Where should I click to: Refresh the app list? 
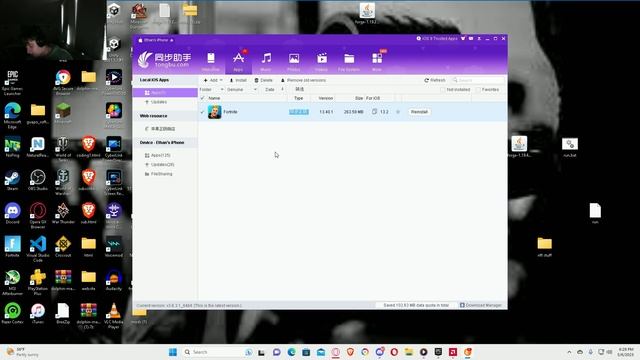tap(435, 80)
